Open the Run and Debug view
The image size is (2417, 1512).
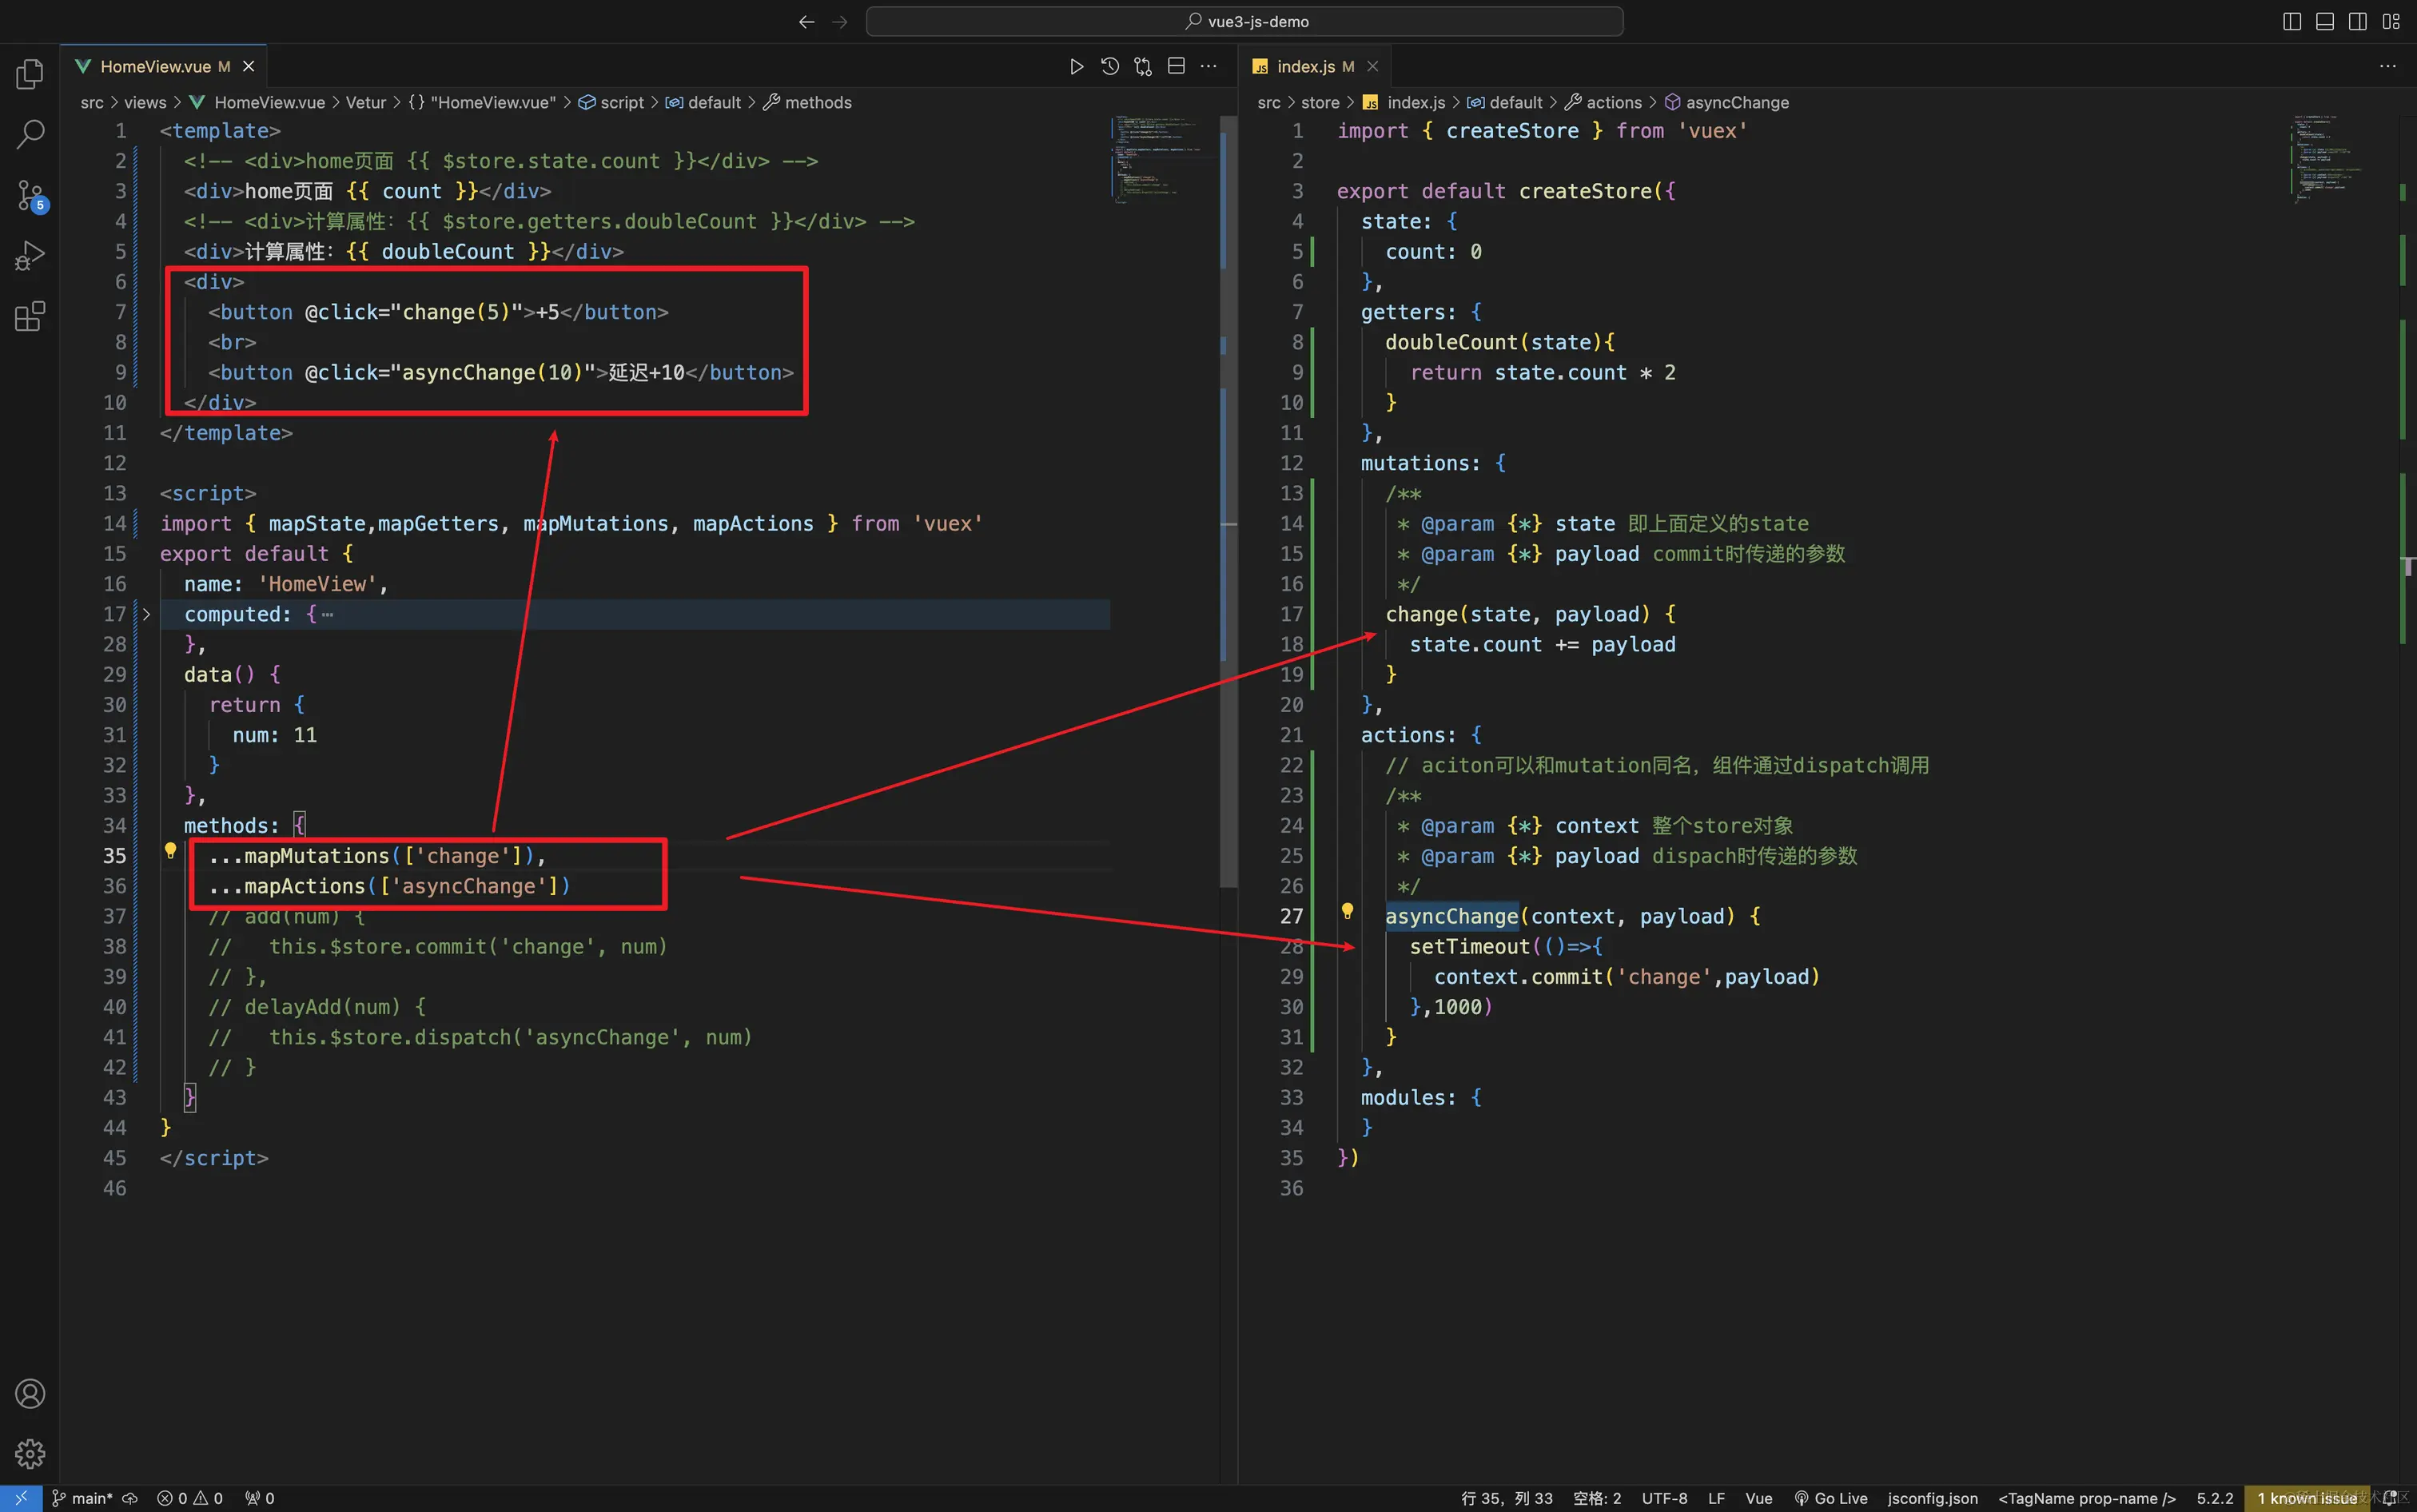(30, 256)
